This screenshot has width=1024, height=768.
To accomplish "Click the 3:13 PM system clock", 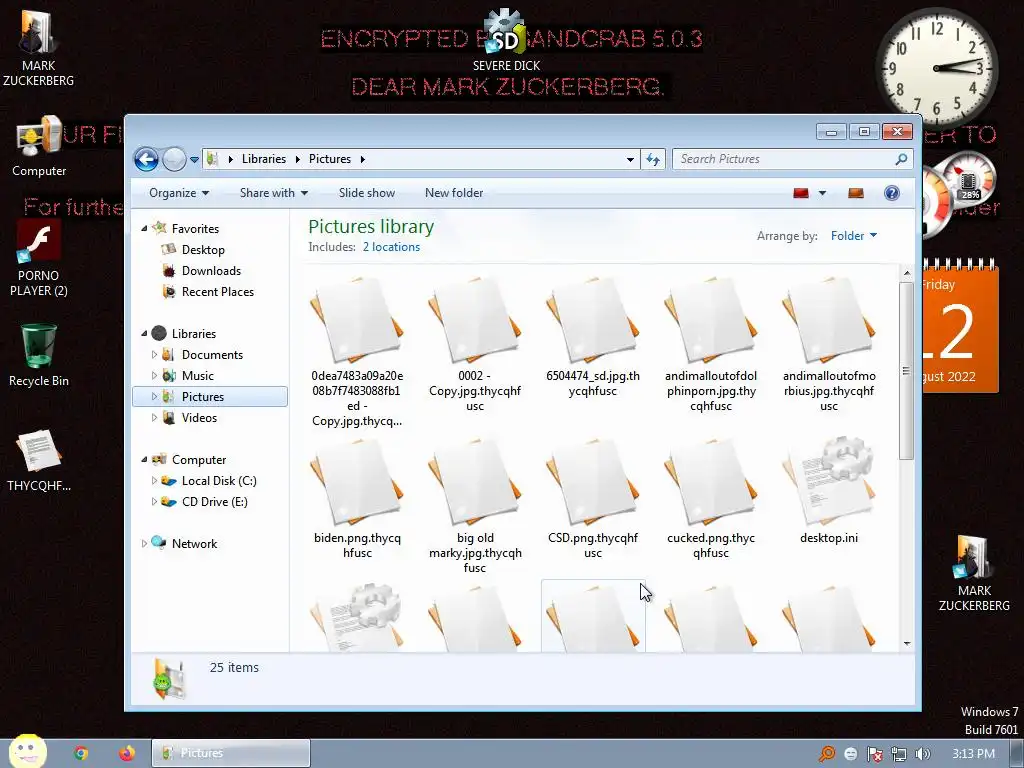I will pos(973,754).
